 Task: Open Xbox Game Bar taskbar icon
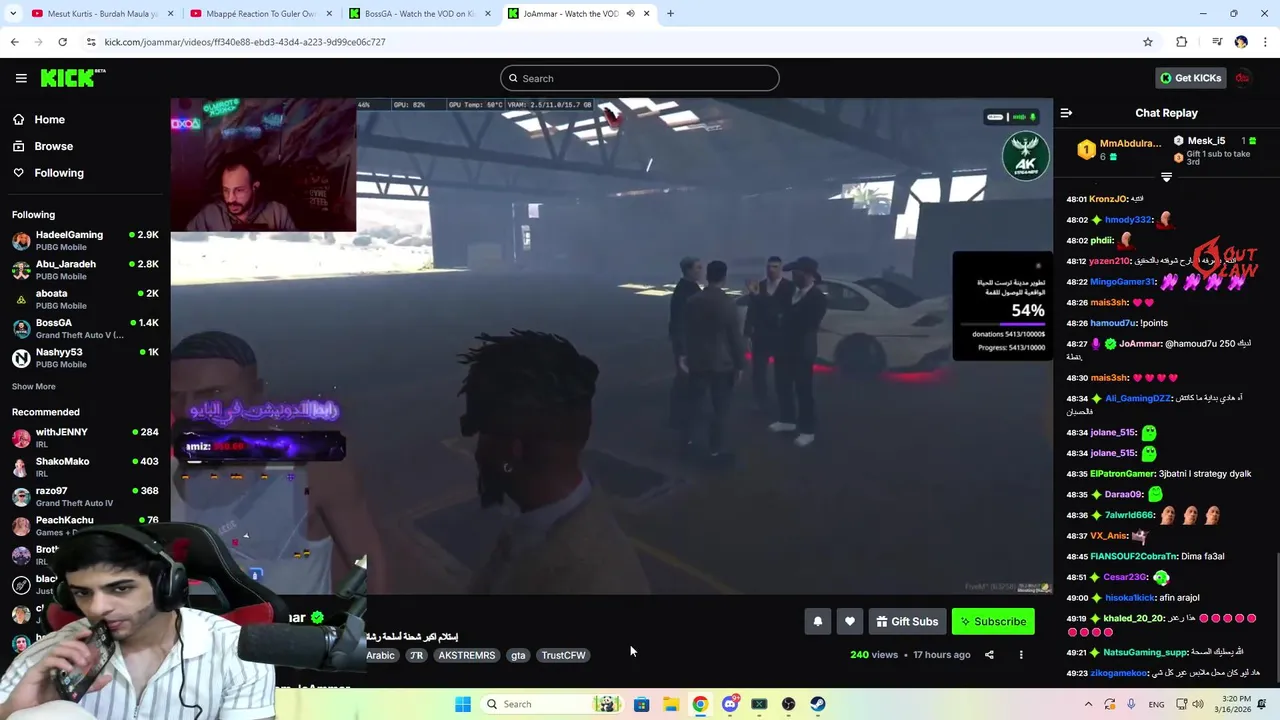(x=759, y=704)
